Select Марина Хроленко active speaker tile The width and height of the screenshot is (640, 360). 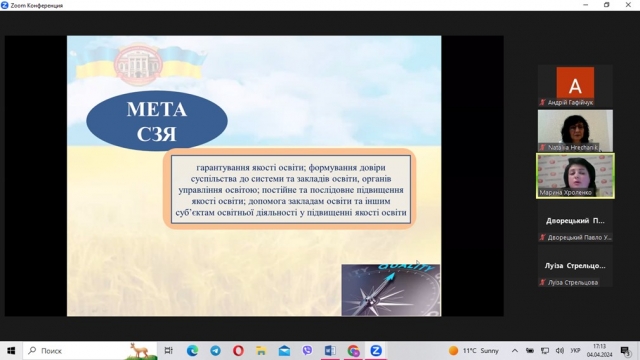coord(575,176)
